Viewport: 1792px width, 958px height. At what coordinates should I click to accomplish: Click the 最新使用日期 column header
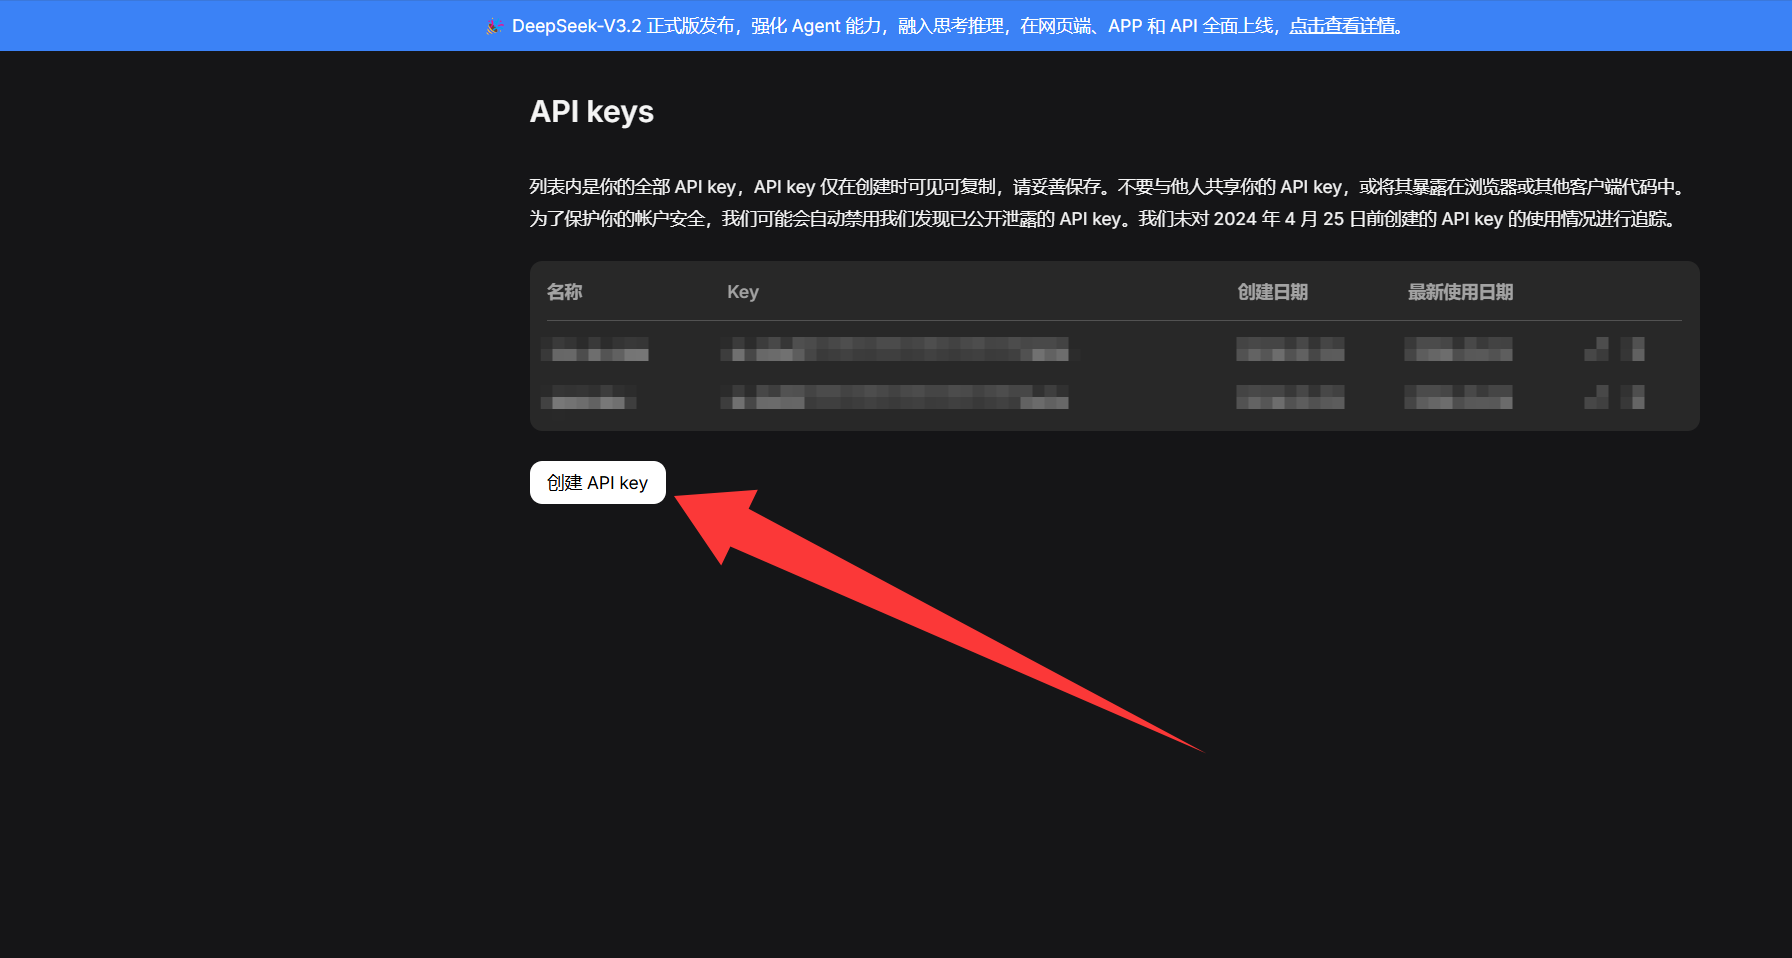[x=1460, y=292]
